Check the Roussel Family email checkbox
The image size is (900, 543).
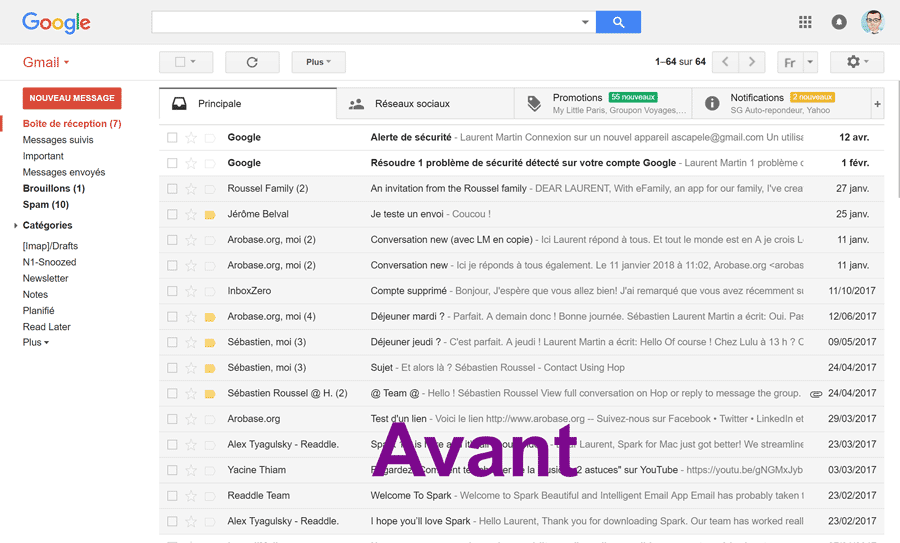tap(172, 189)
